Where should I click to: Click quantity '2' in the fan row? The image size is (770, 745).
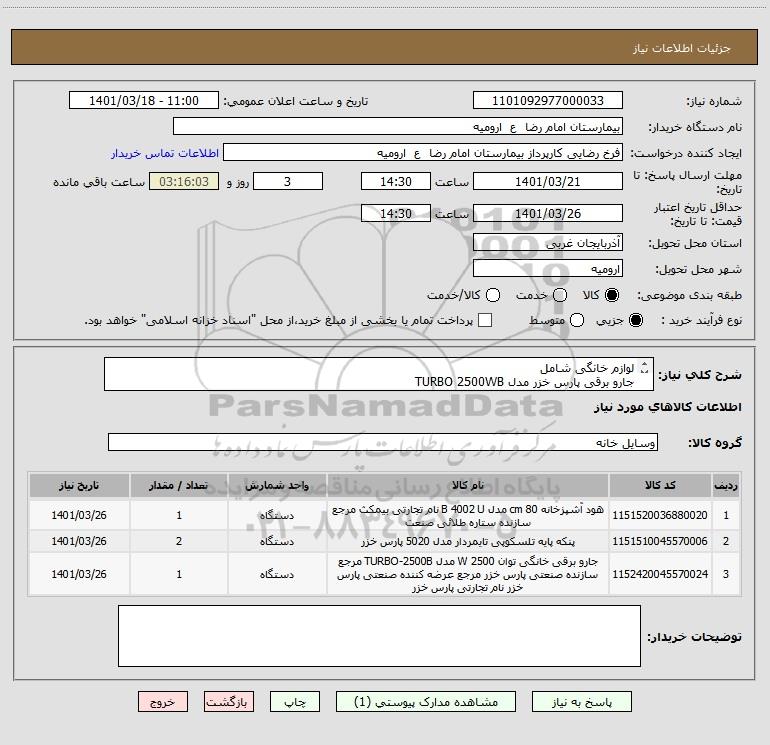click(x=179, y=541)
